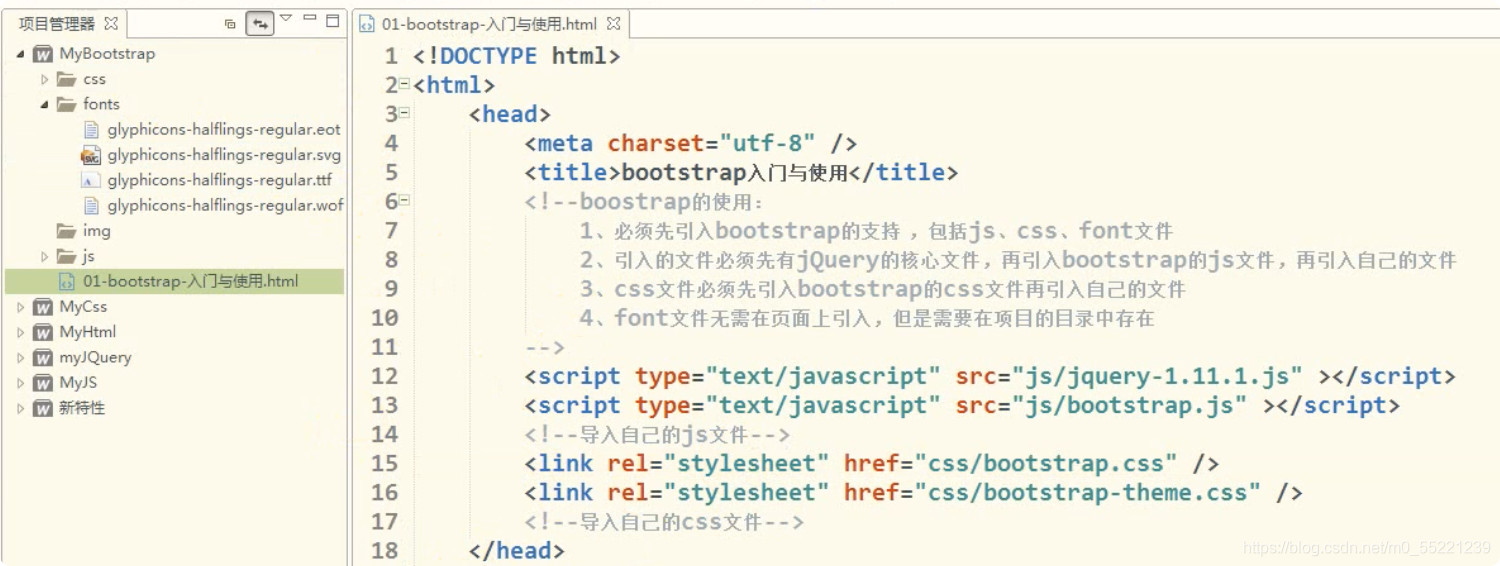The width and height of the screenshot is (1500, 566).
Task: Select the js folder label
Action: [89, 256]
